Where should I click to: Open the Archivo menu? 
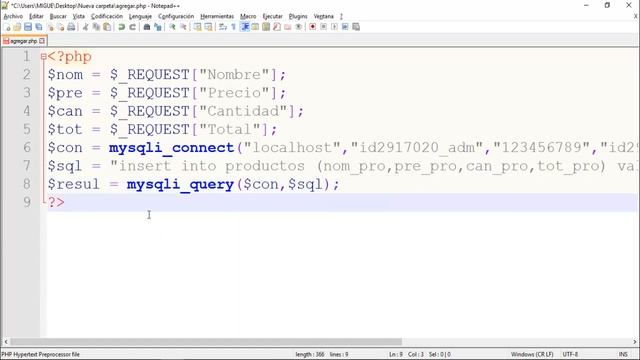coord(13,16)
